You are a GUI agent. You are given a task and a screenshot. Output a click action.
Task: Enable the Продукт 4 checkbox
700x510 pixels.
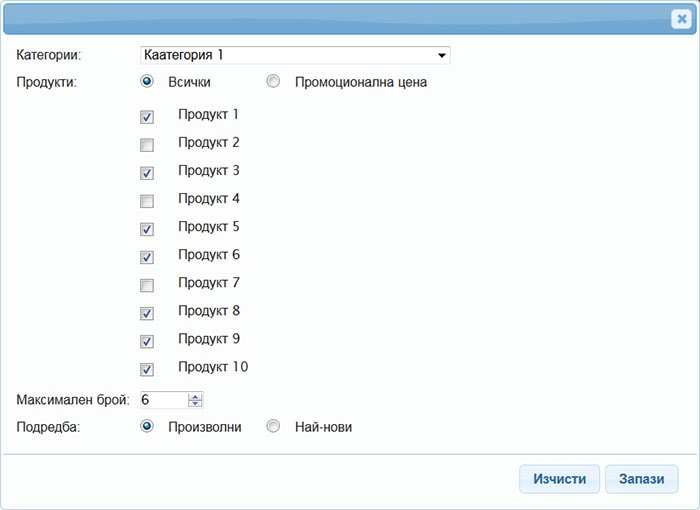coord(147,201)
